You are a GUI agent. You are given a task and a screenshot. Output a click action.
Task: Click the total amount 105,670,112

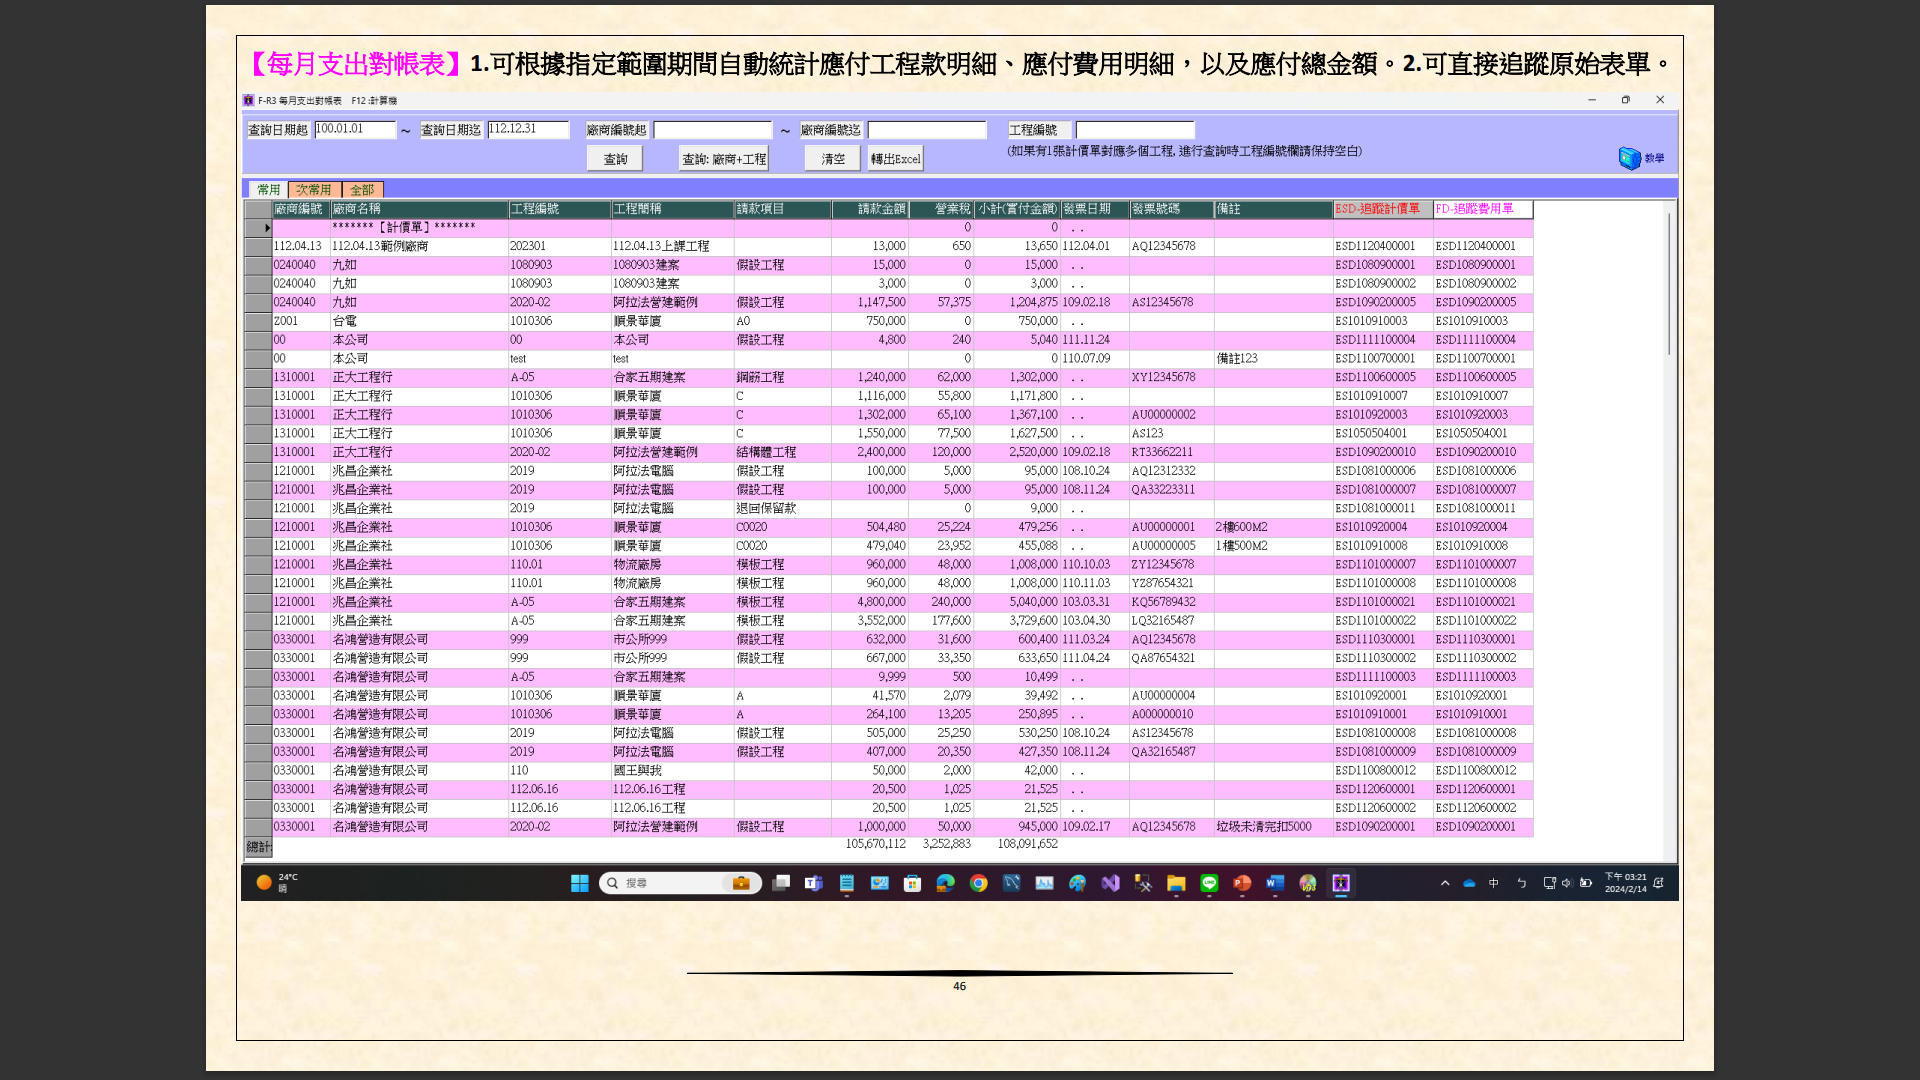click(x=875, y=844)
